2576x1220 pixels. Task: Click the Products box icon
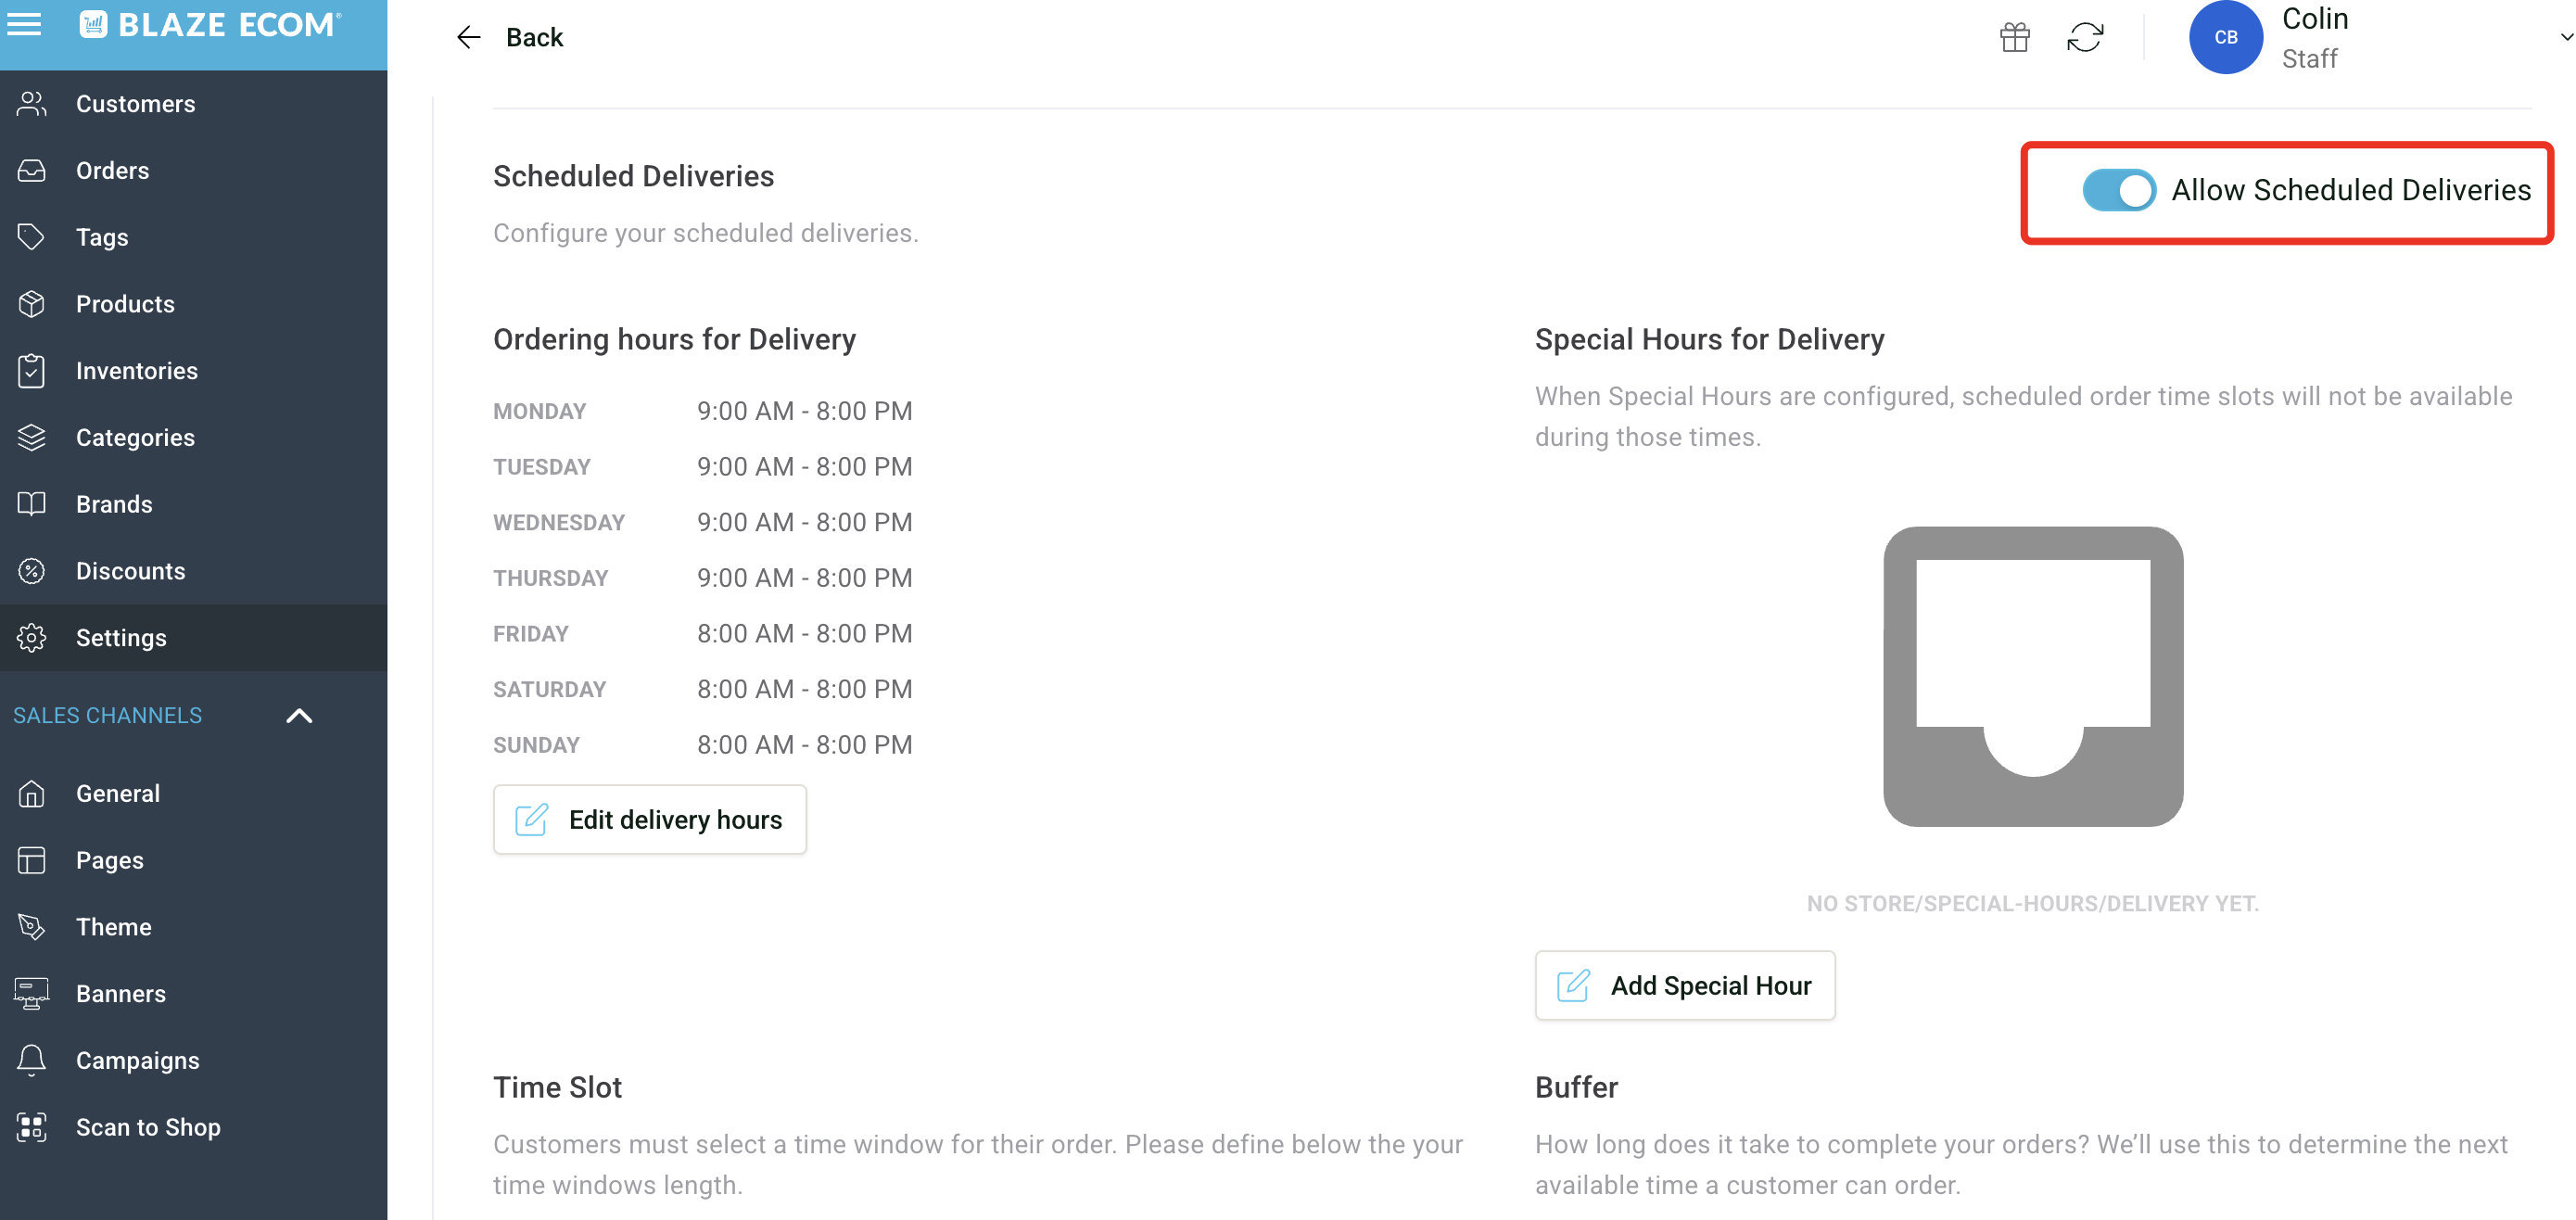pos(32,304)
